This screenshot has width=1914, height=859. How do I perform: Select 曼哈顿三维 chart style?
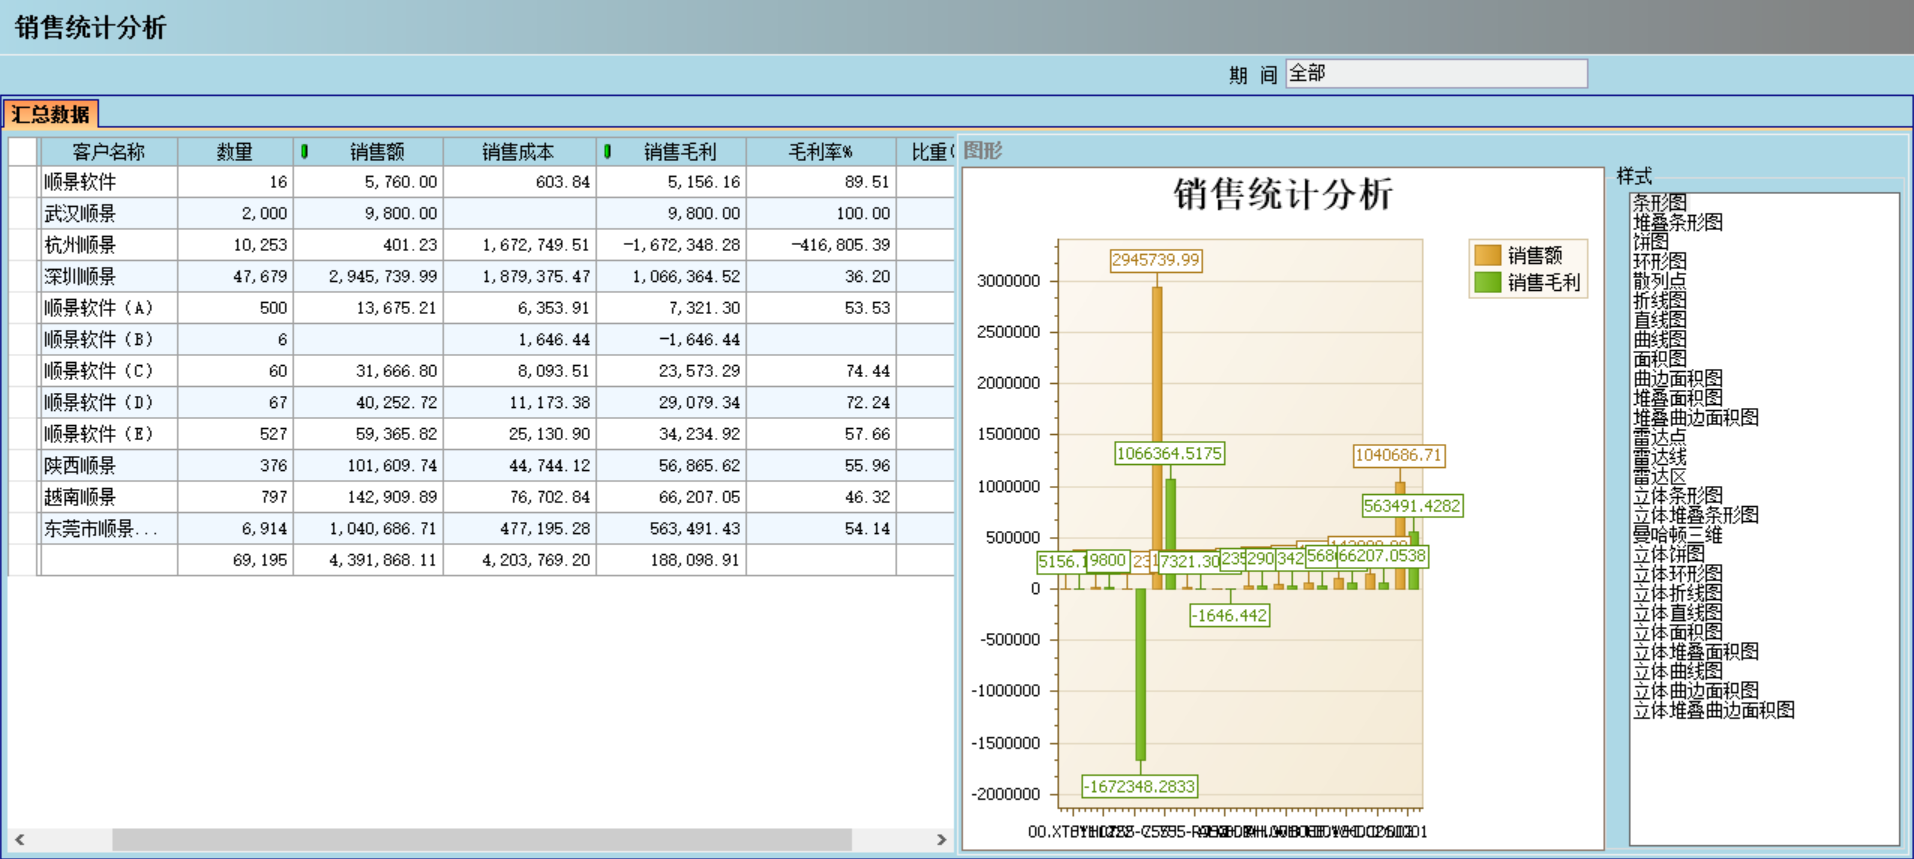[1678, 535]
